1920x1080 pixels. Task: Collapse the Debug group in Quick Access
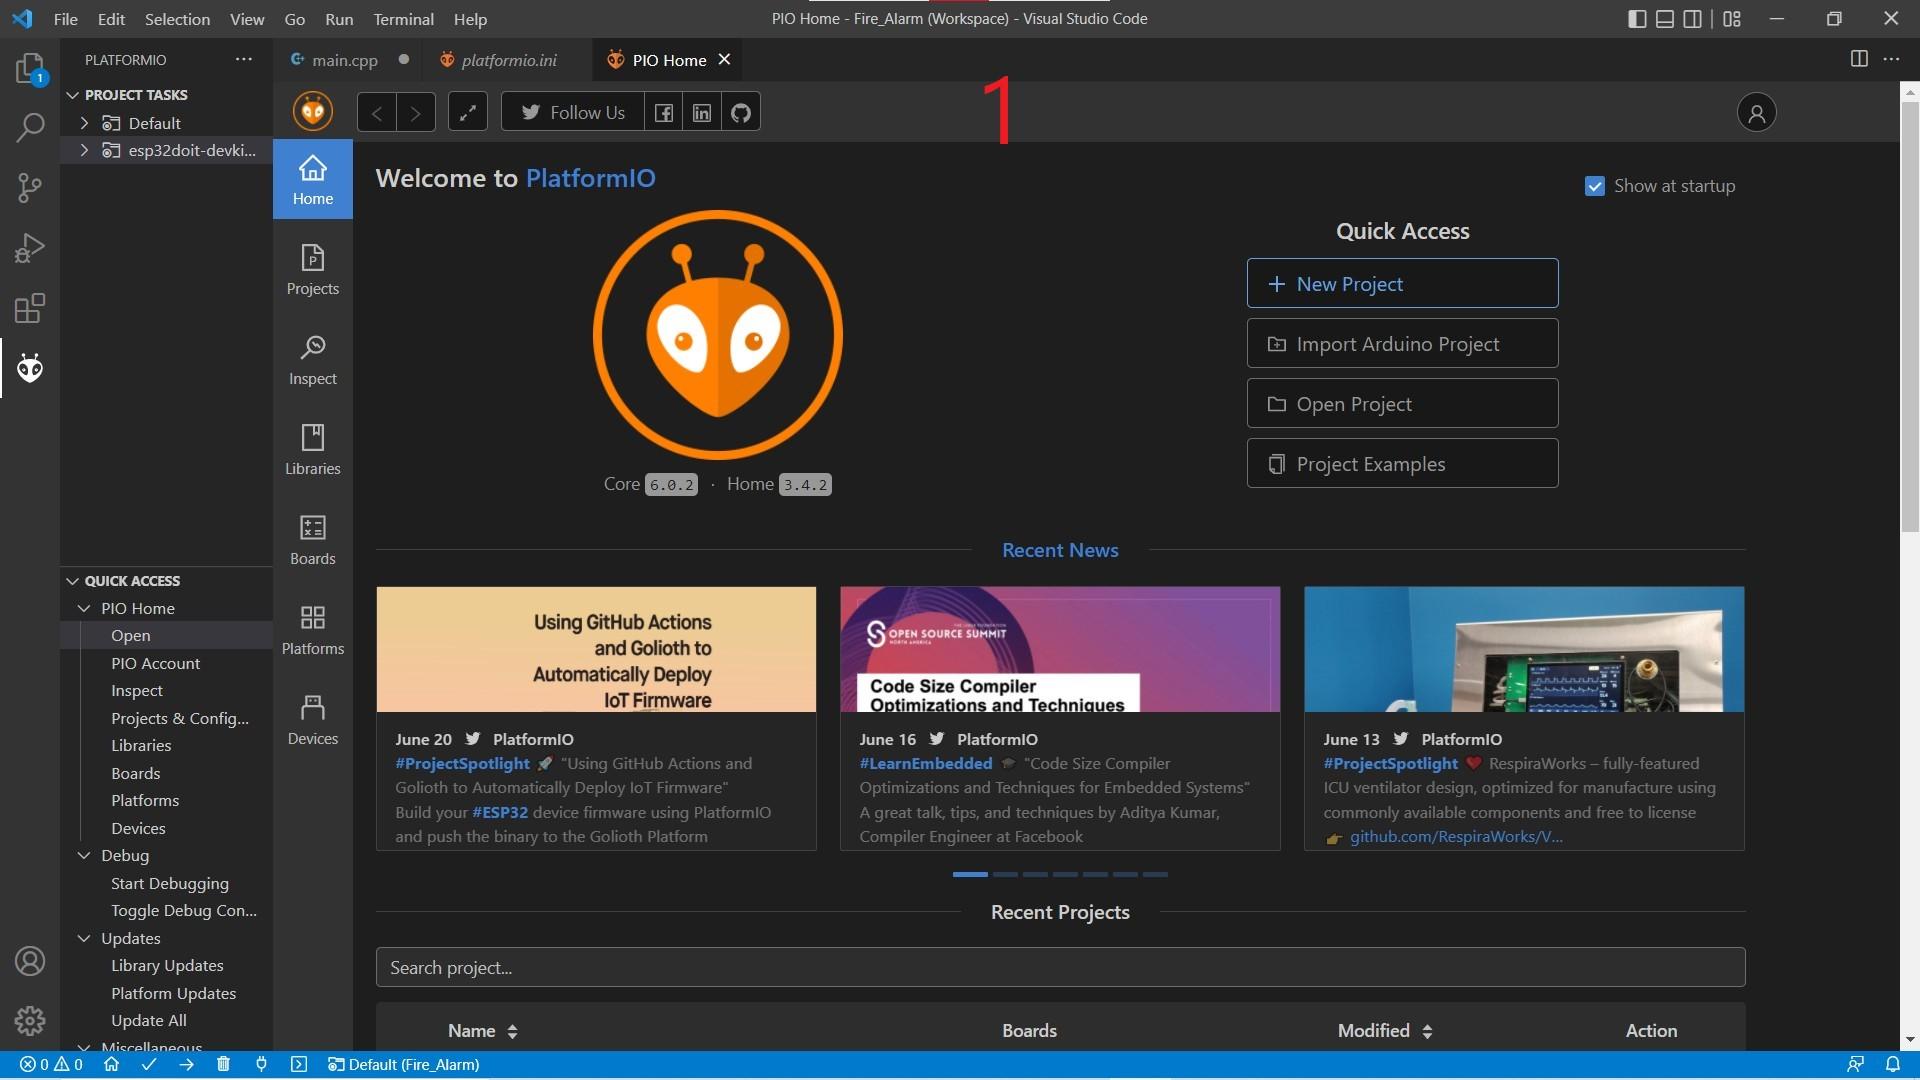(x=84, y=856)
